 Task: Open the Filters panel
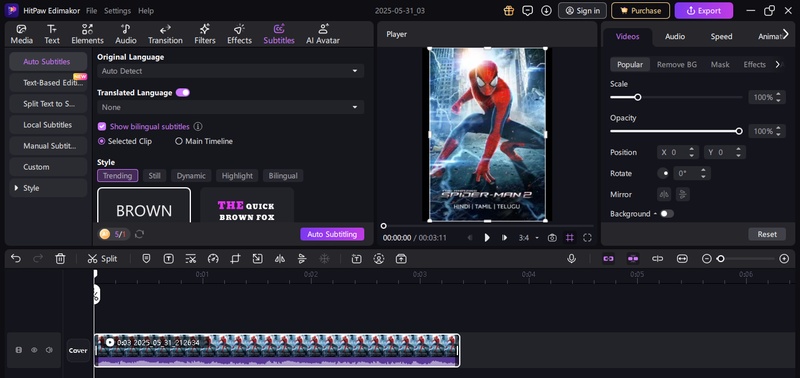pyautogui.click(x=205, y=34)
